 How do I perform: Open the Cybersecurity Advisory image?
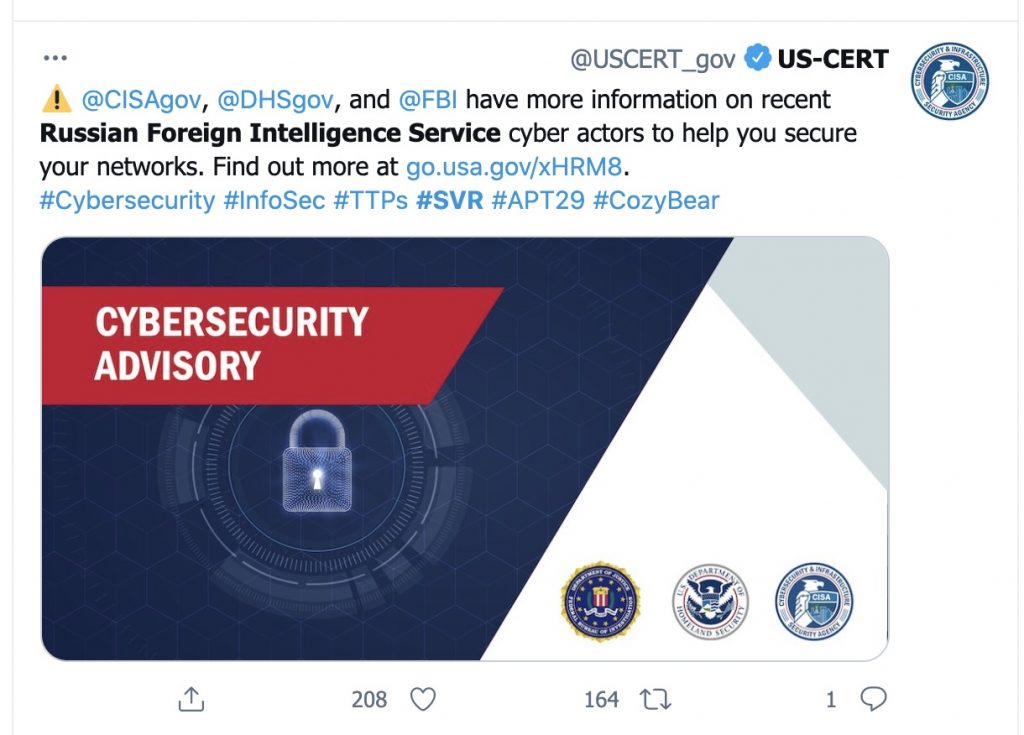point(464,448)
